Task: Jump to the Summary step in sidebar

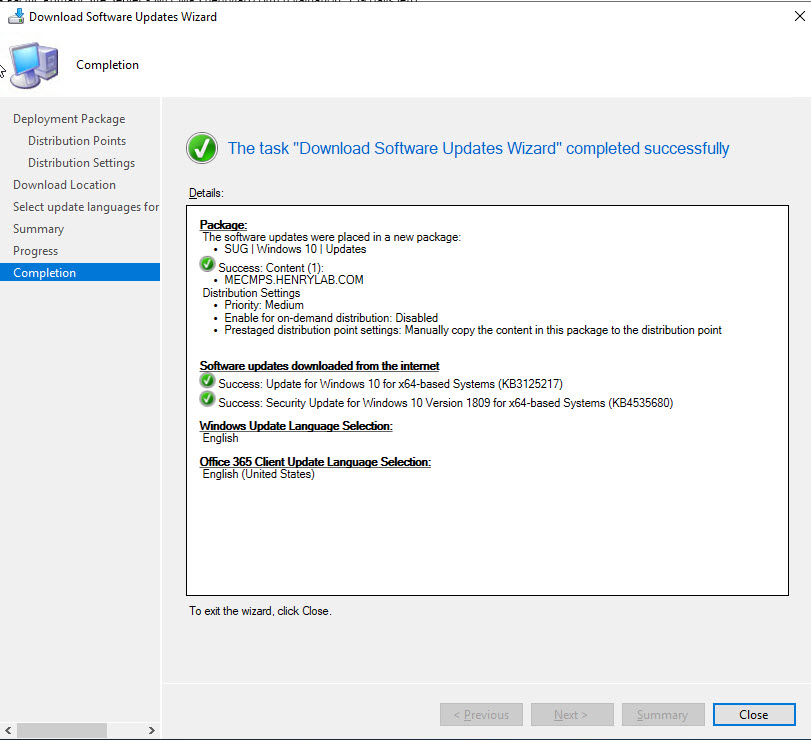Action: (x=38, y=229)
